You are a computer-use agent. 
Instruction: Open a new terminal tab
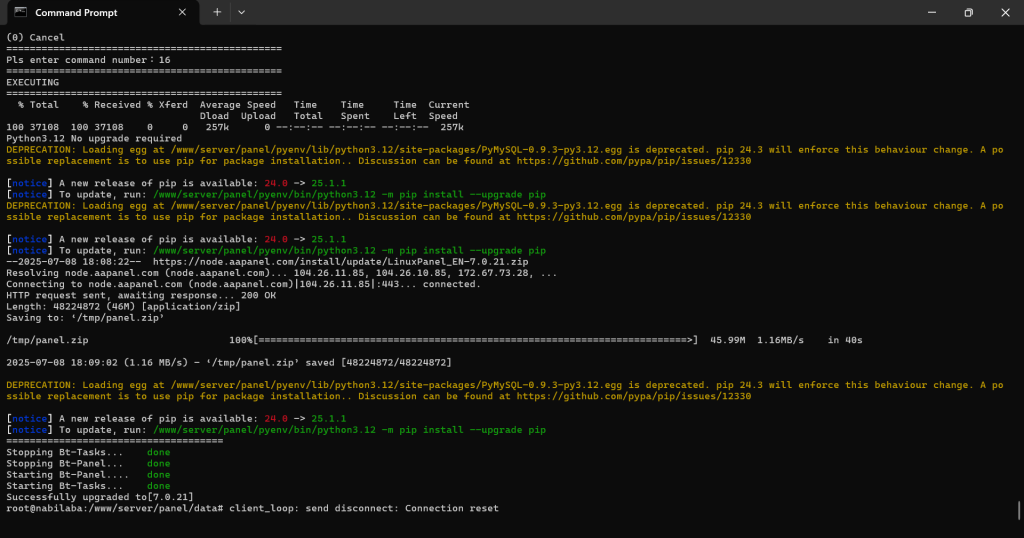click(x=217, y=12)
